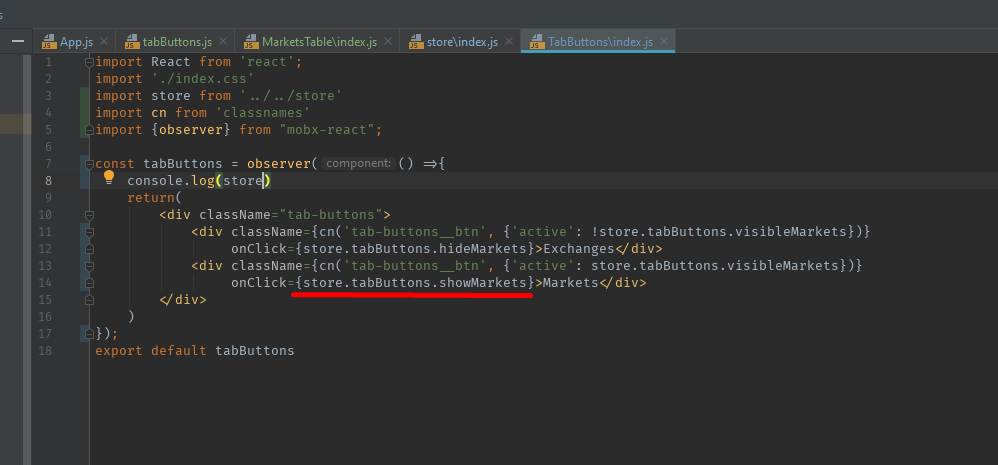Click the JS file icon on TabButtons\index.js tab
Screen dimensions: 998x465
tap(538, 42)
